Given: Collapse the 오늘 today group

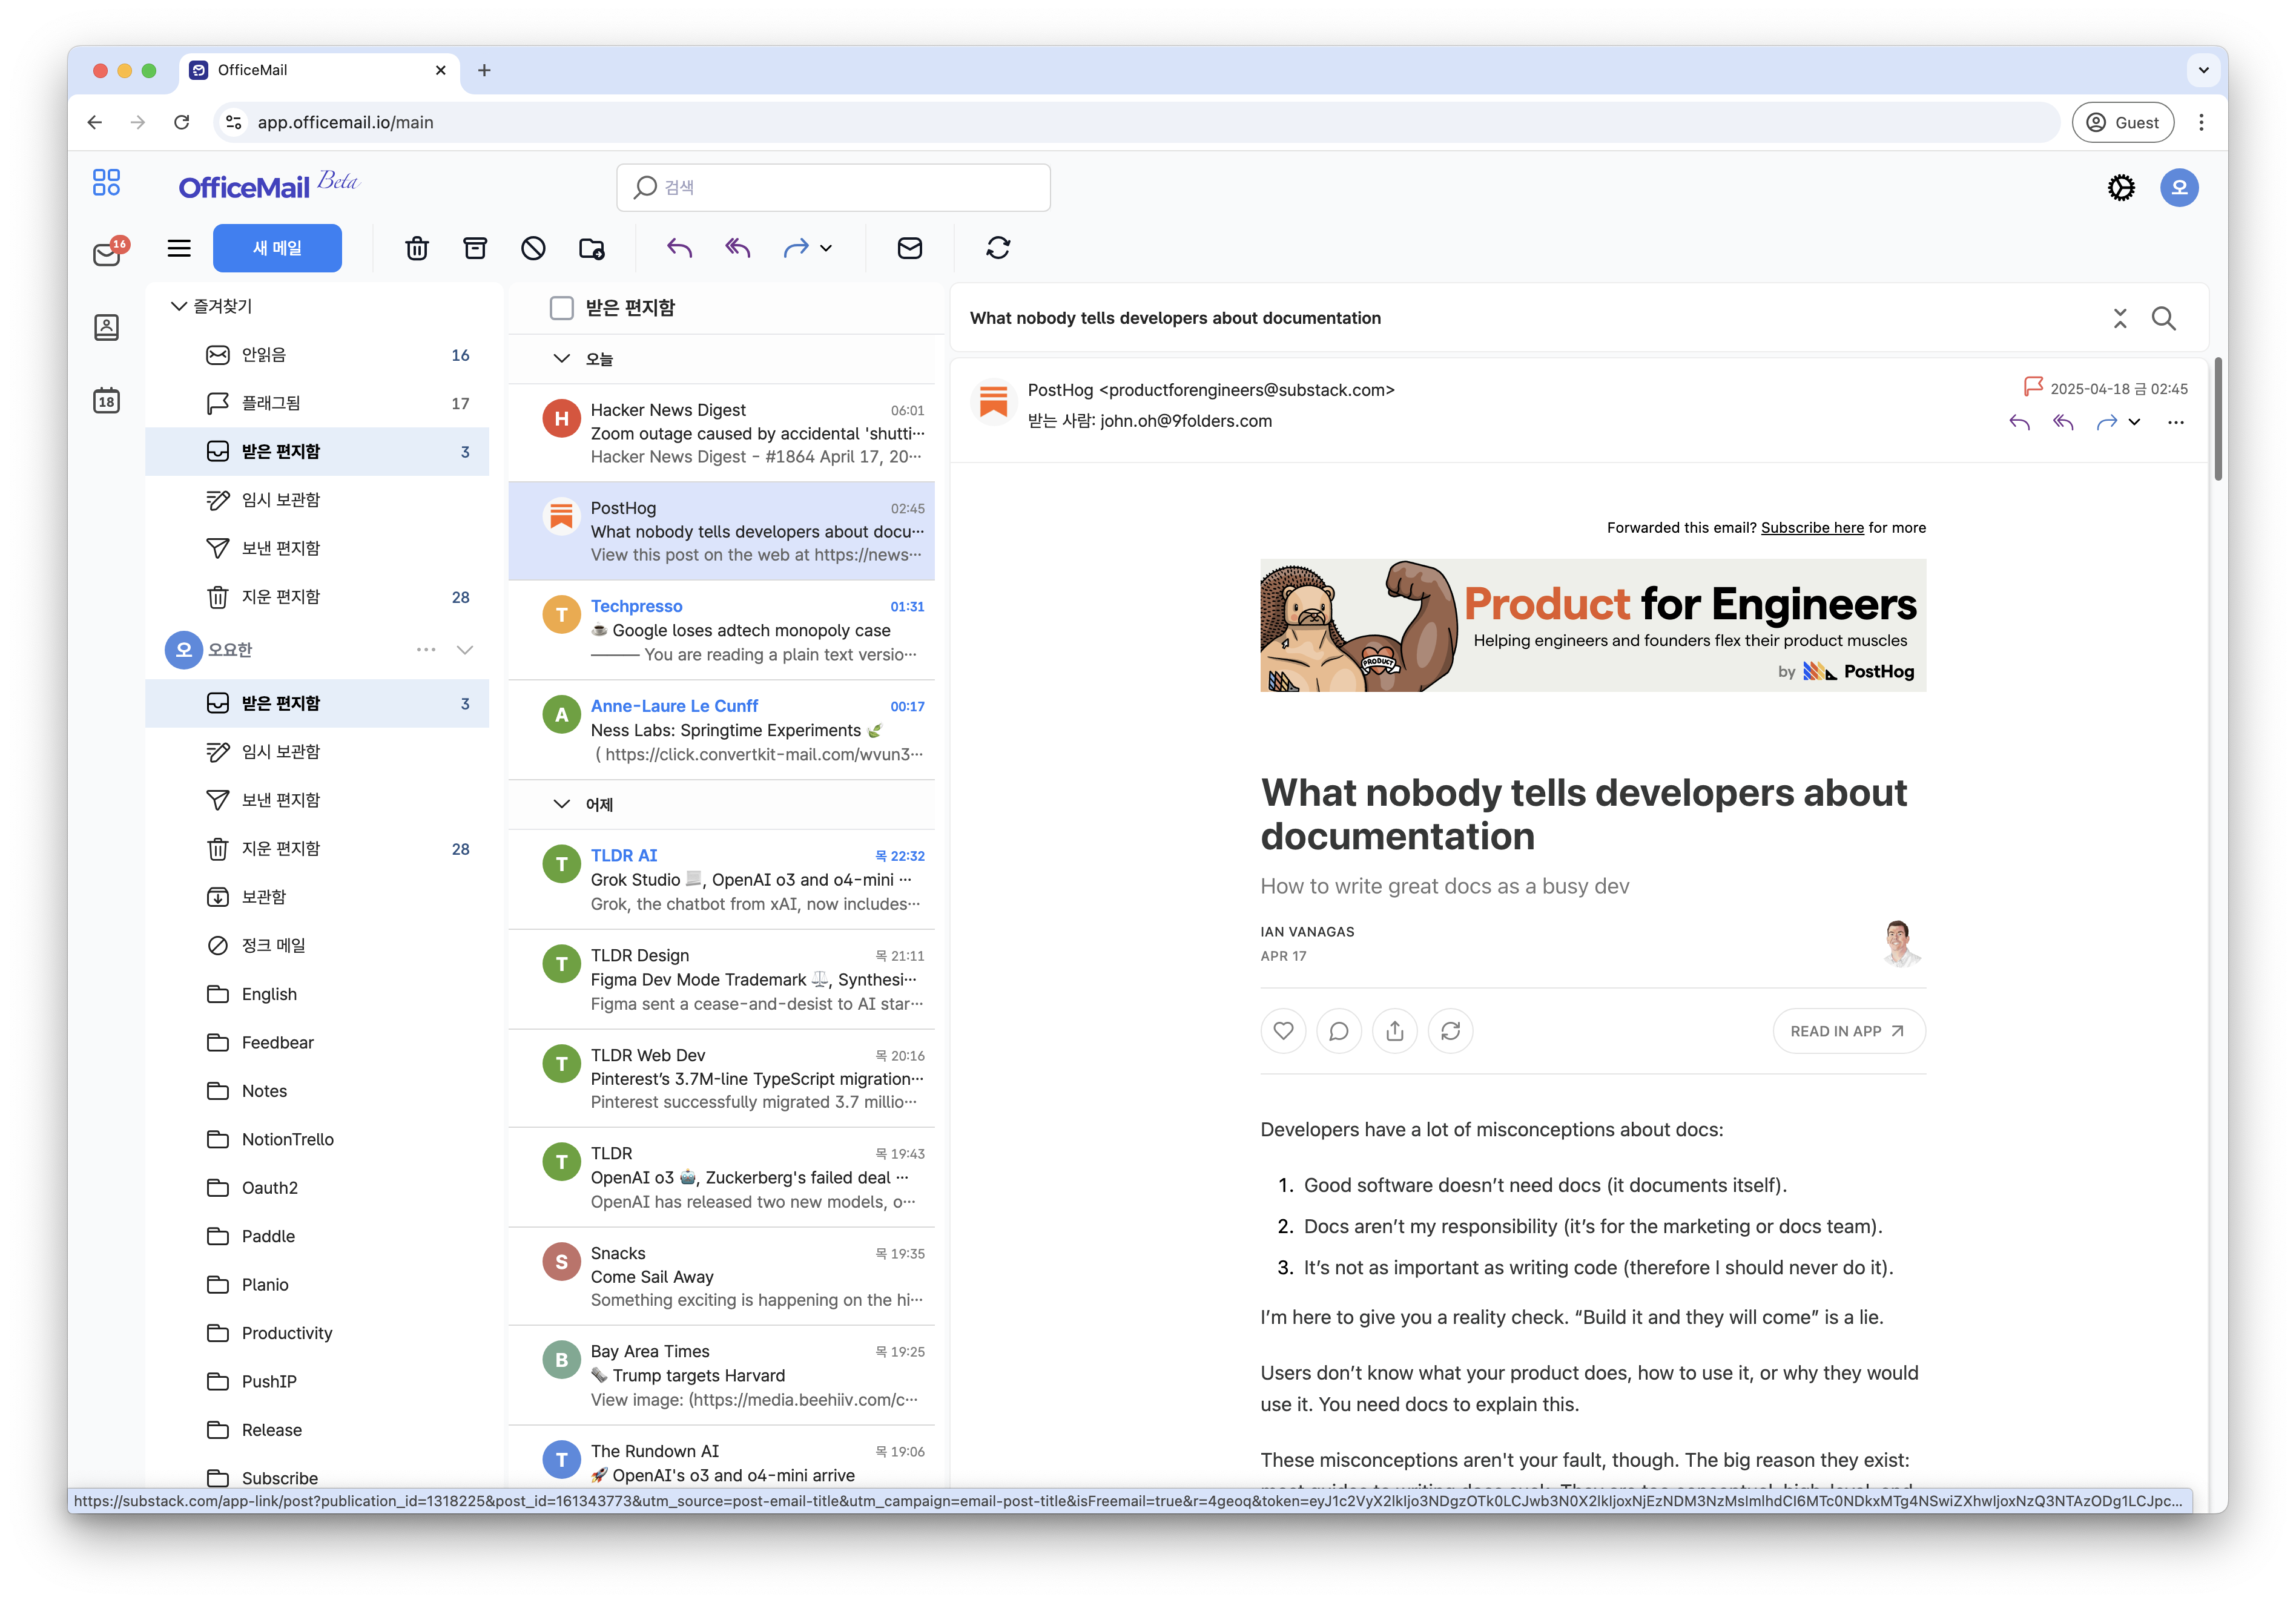Looking at the screenshot, I should pyautogui.click(x=562, y=358).
